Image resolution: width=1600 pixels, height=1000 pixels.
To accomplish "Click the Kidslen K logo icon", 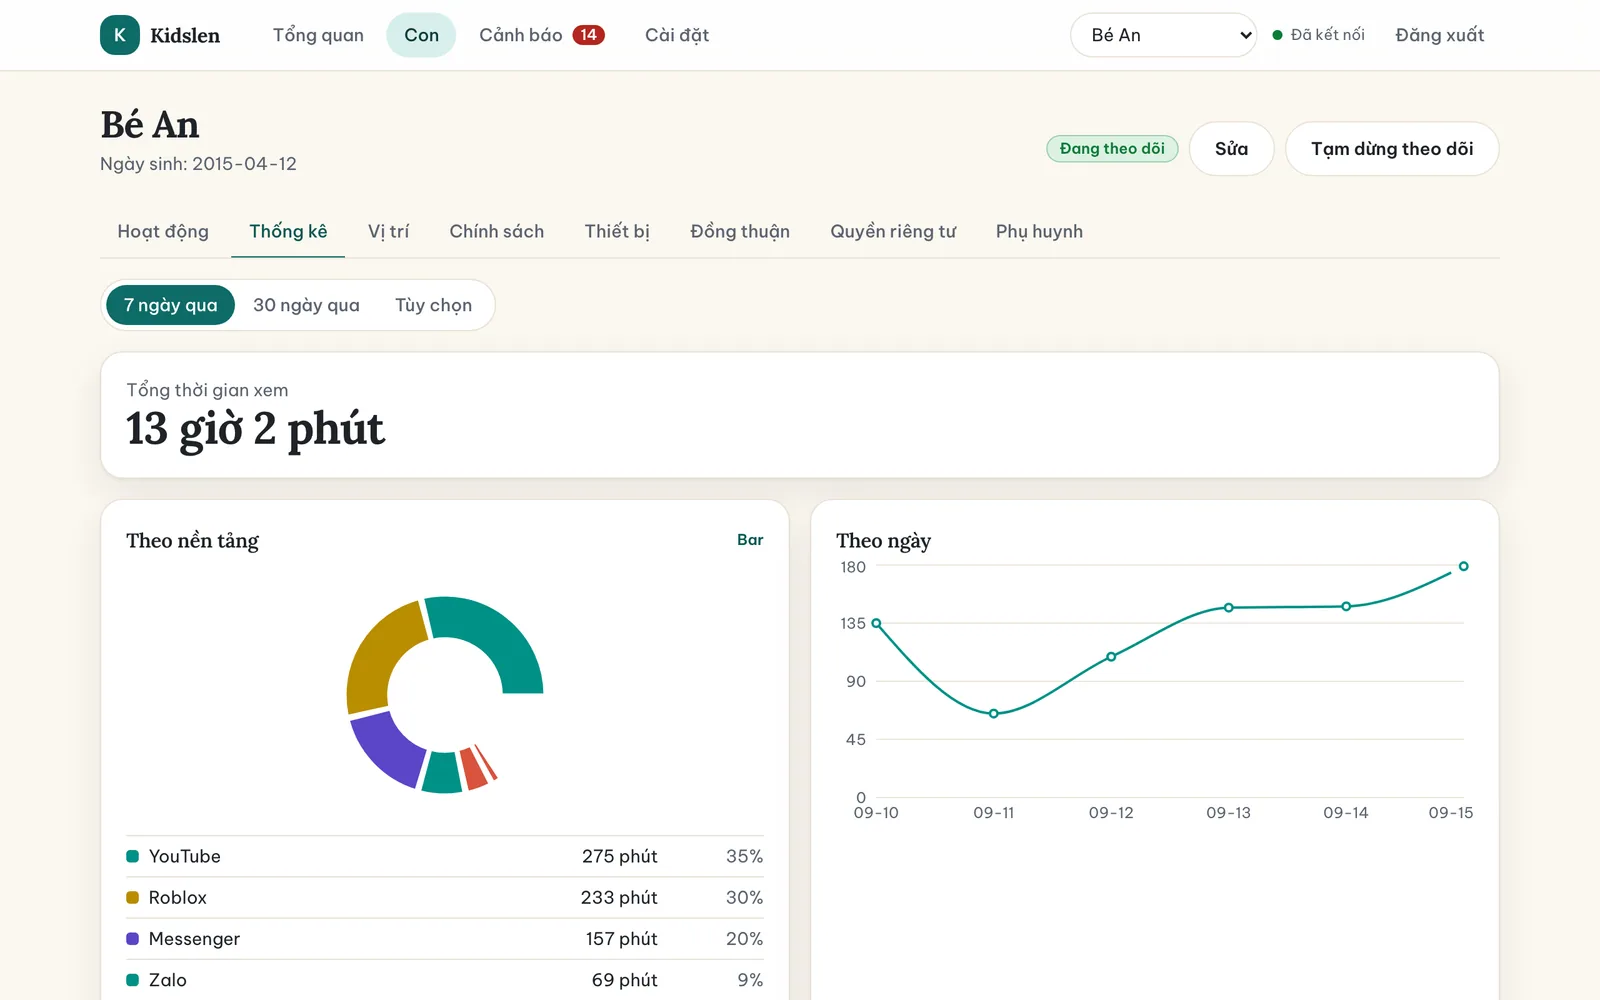I will coord(120,35).
